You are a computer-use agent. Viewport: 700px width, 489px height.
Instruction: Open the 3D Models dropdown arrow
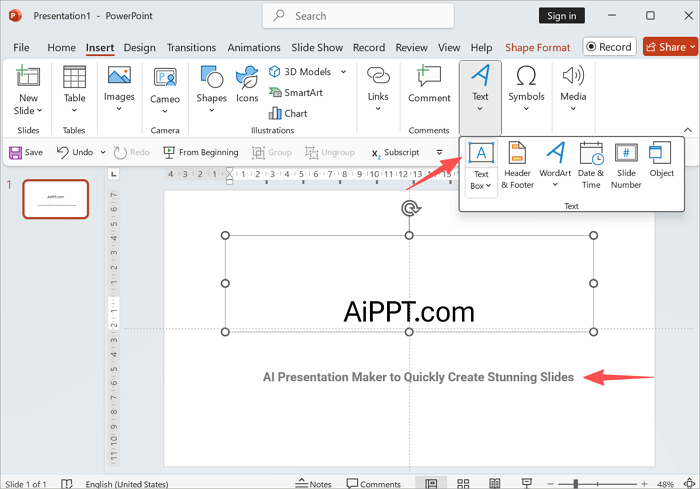[x=343, y=71]
